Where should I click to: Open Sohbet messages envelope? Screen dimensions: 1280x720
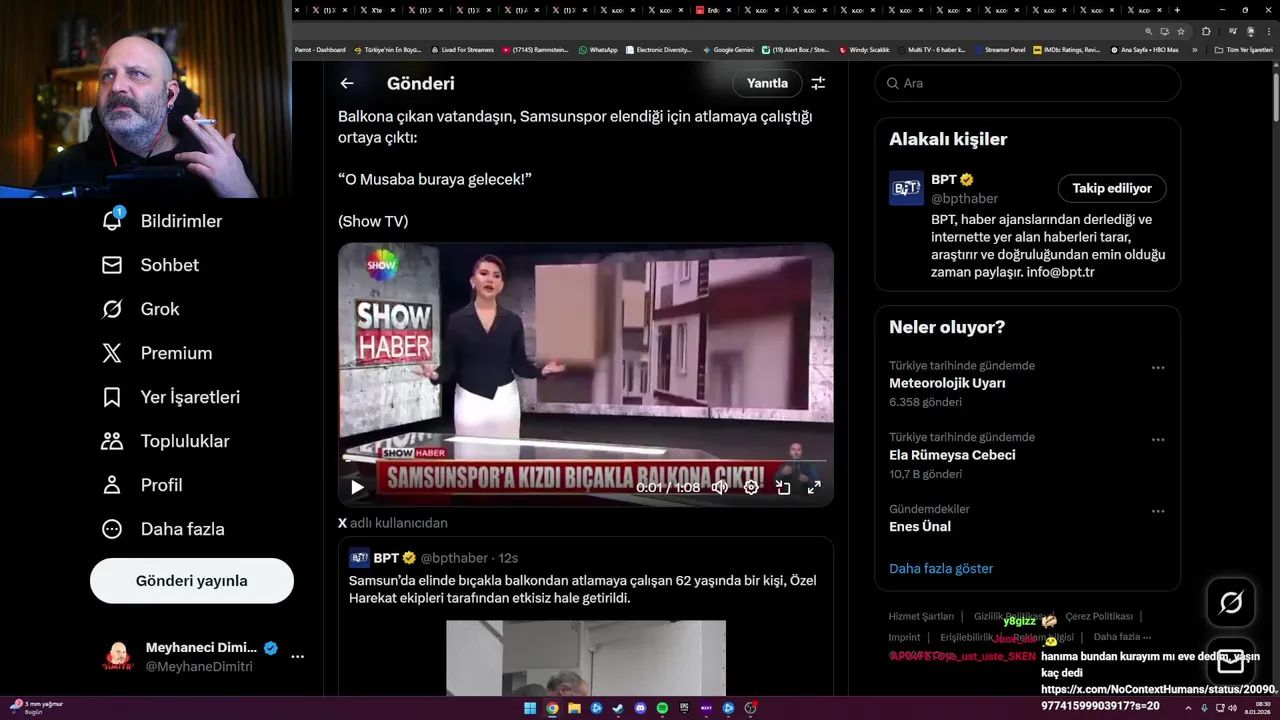pos(112,265)
